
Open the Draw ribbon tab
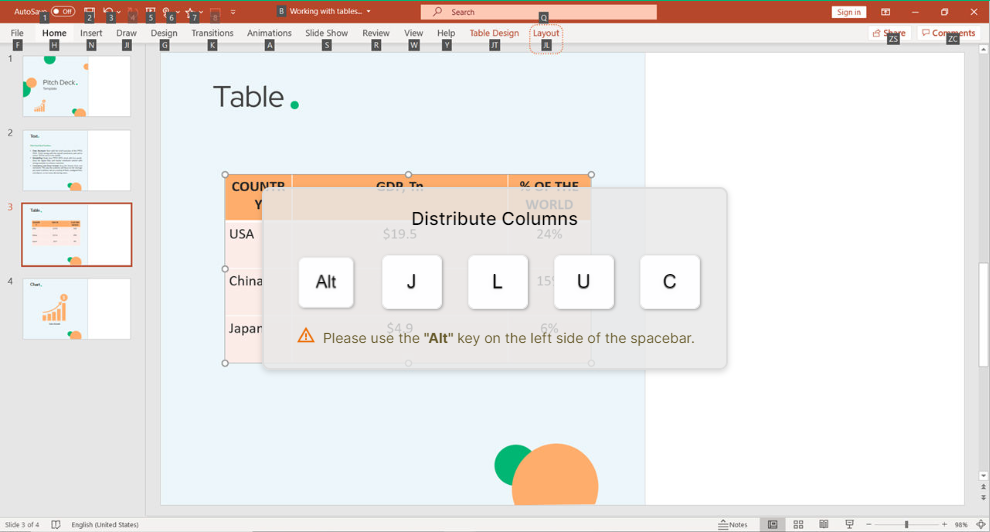[126, 33]
